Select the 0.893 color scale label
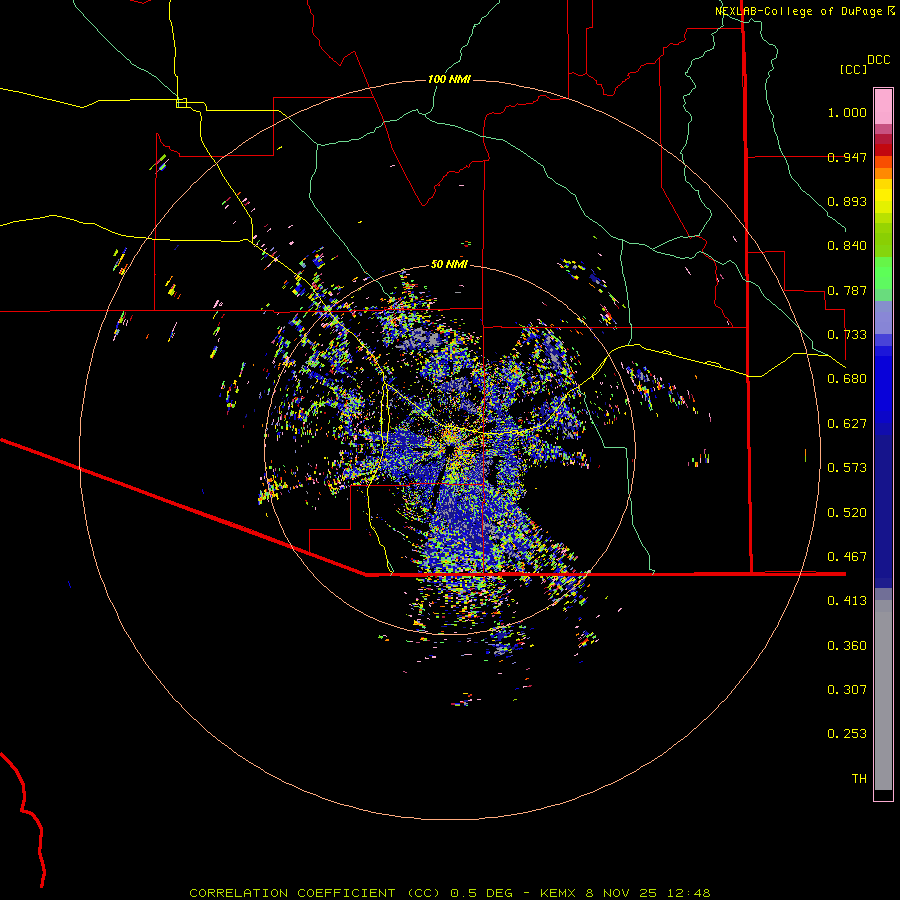Viewport: 900px width, 900px height. pos(847,201)
